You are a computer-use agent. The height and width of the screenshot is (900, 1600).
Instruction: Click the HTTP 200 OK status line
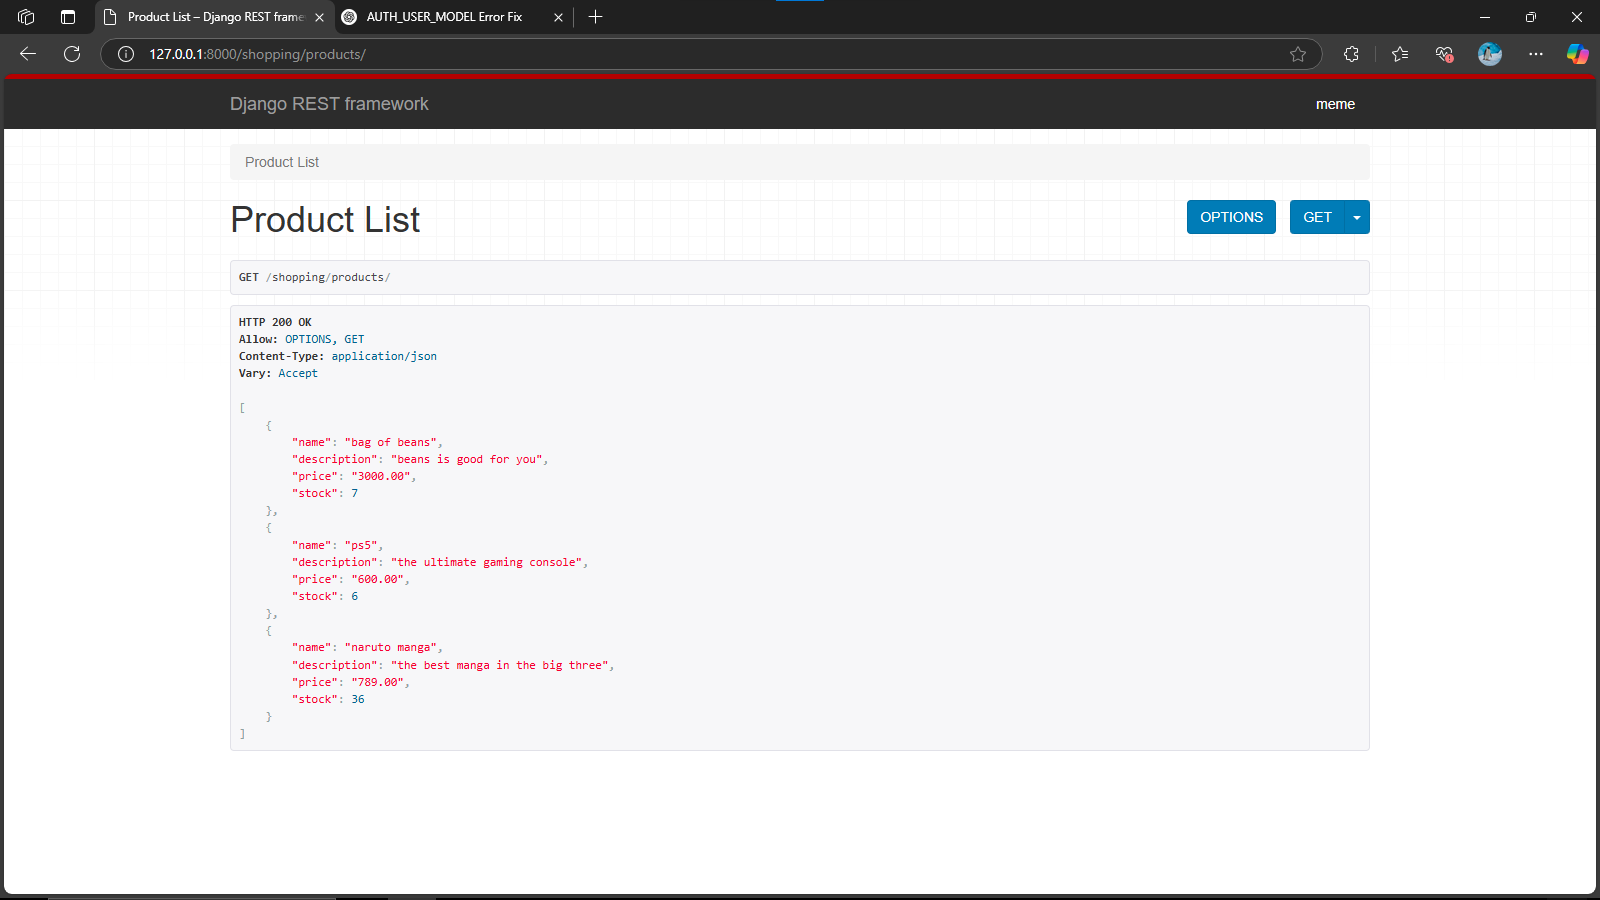275,322
